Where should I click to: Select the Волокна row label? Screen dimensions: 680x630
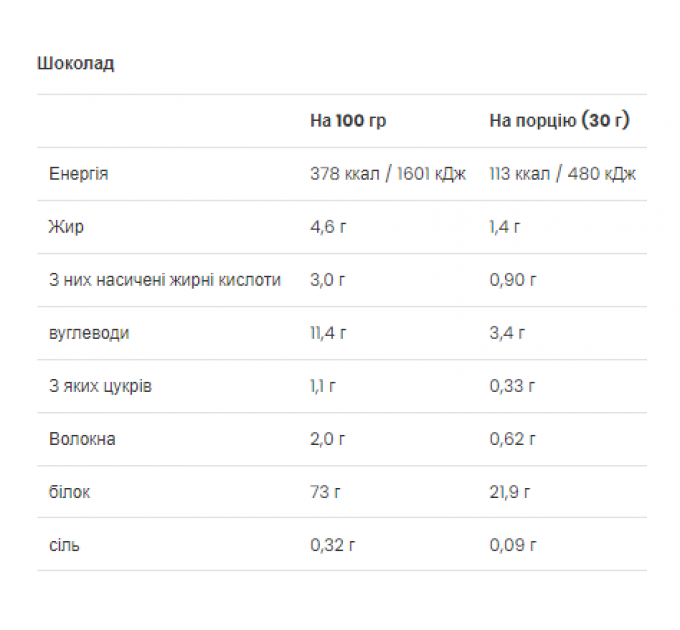(82, 439)
